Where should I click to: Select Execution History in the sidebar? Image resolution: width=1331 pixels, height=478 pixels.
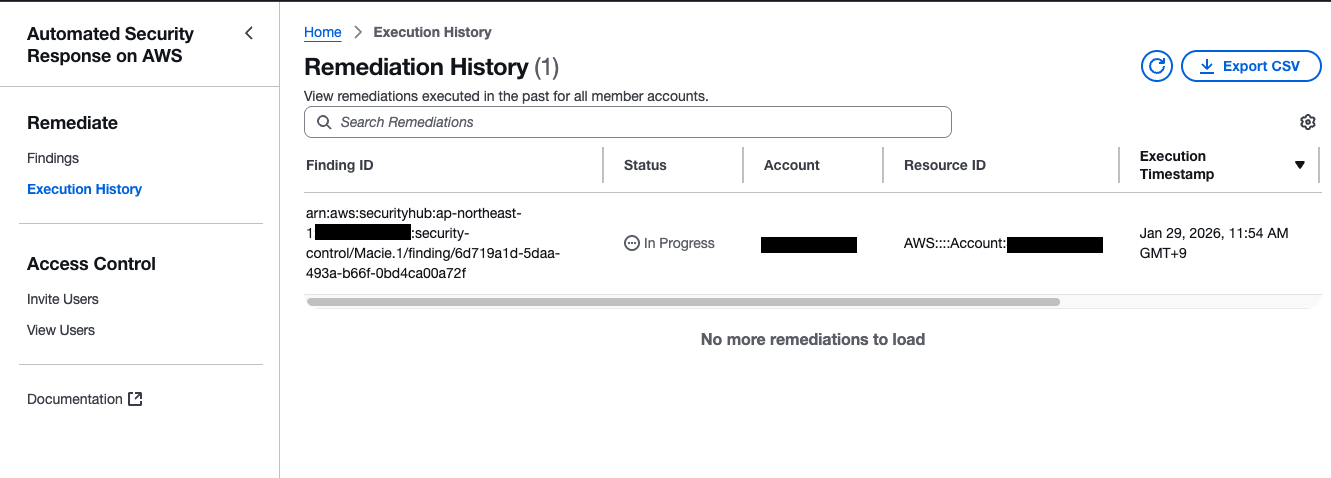84,189
